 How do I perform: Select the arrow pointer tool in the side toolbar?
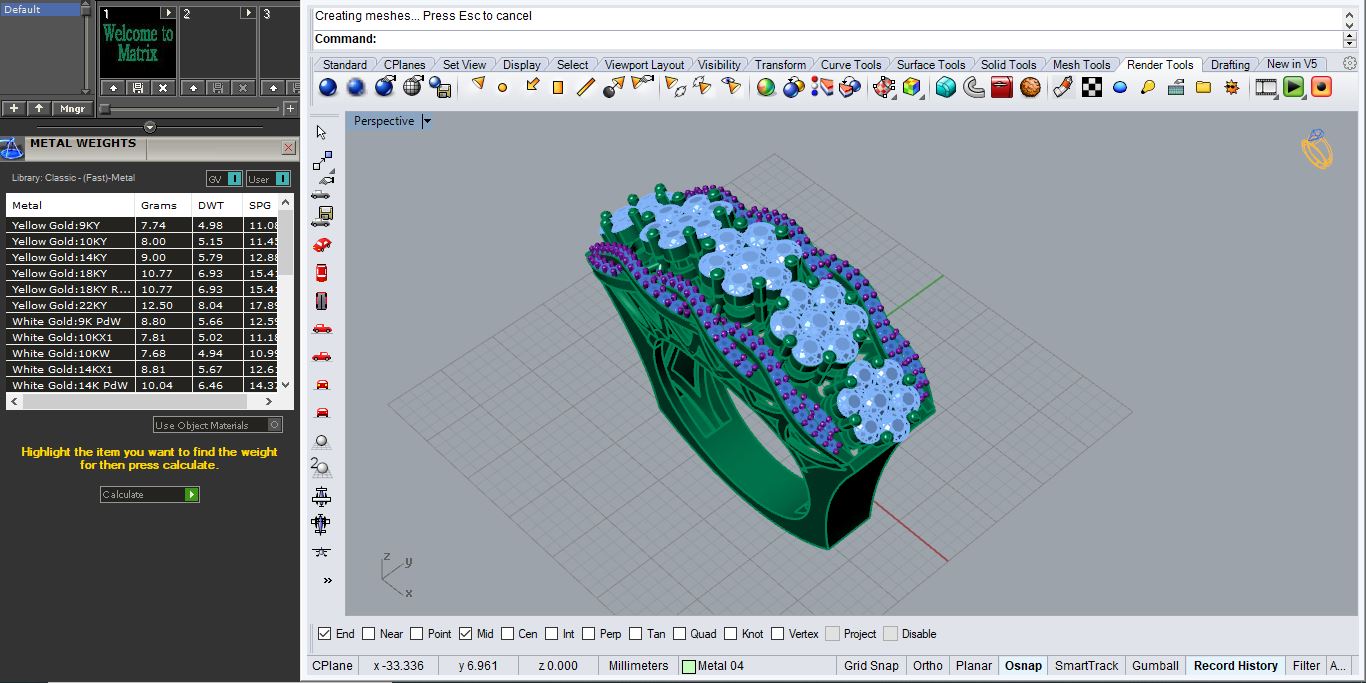(322, 131)
